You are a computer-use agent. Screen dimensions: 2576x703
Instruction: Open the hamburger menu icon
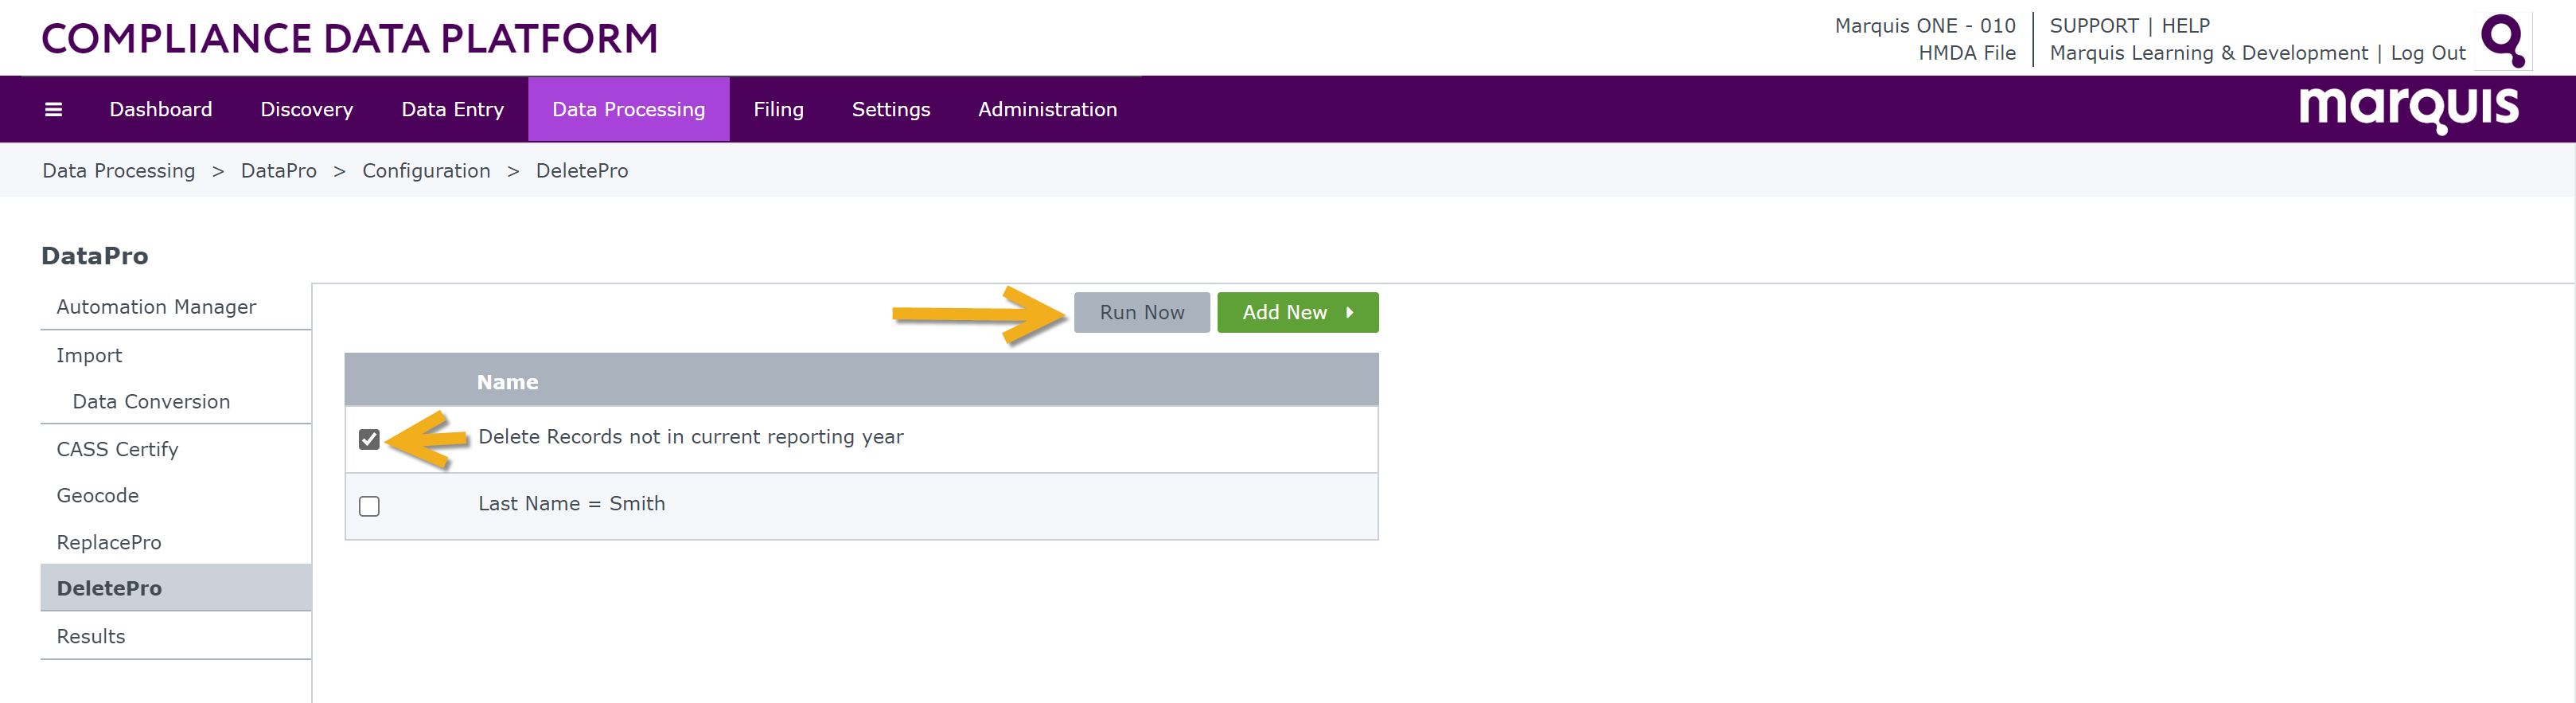tap(54, 109)
